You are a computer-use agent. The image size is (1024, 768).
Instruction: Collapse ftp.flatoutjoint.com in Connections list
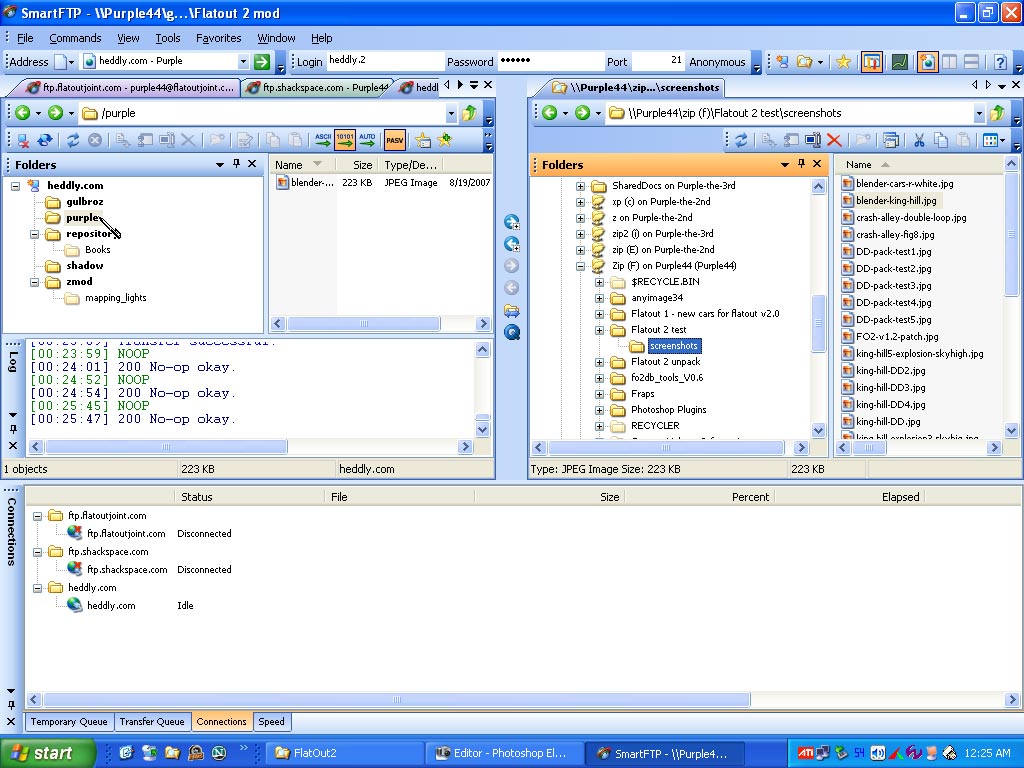point(37,516)
